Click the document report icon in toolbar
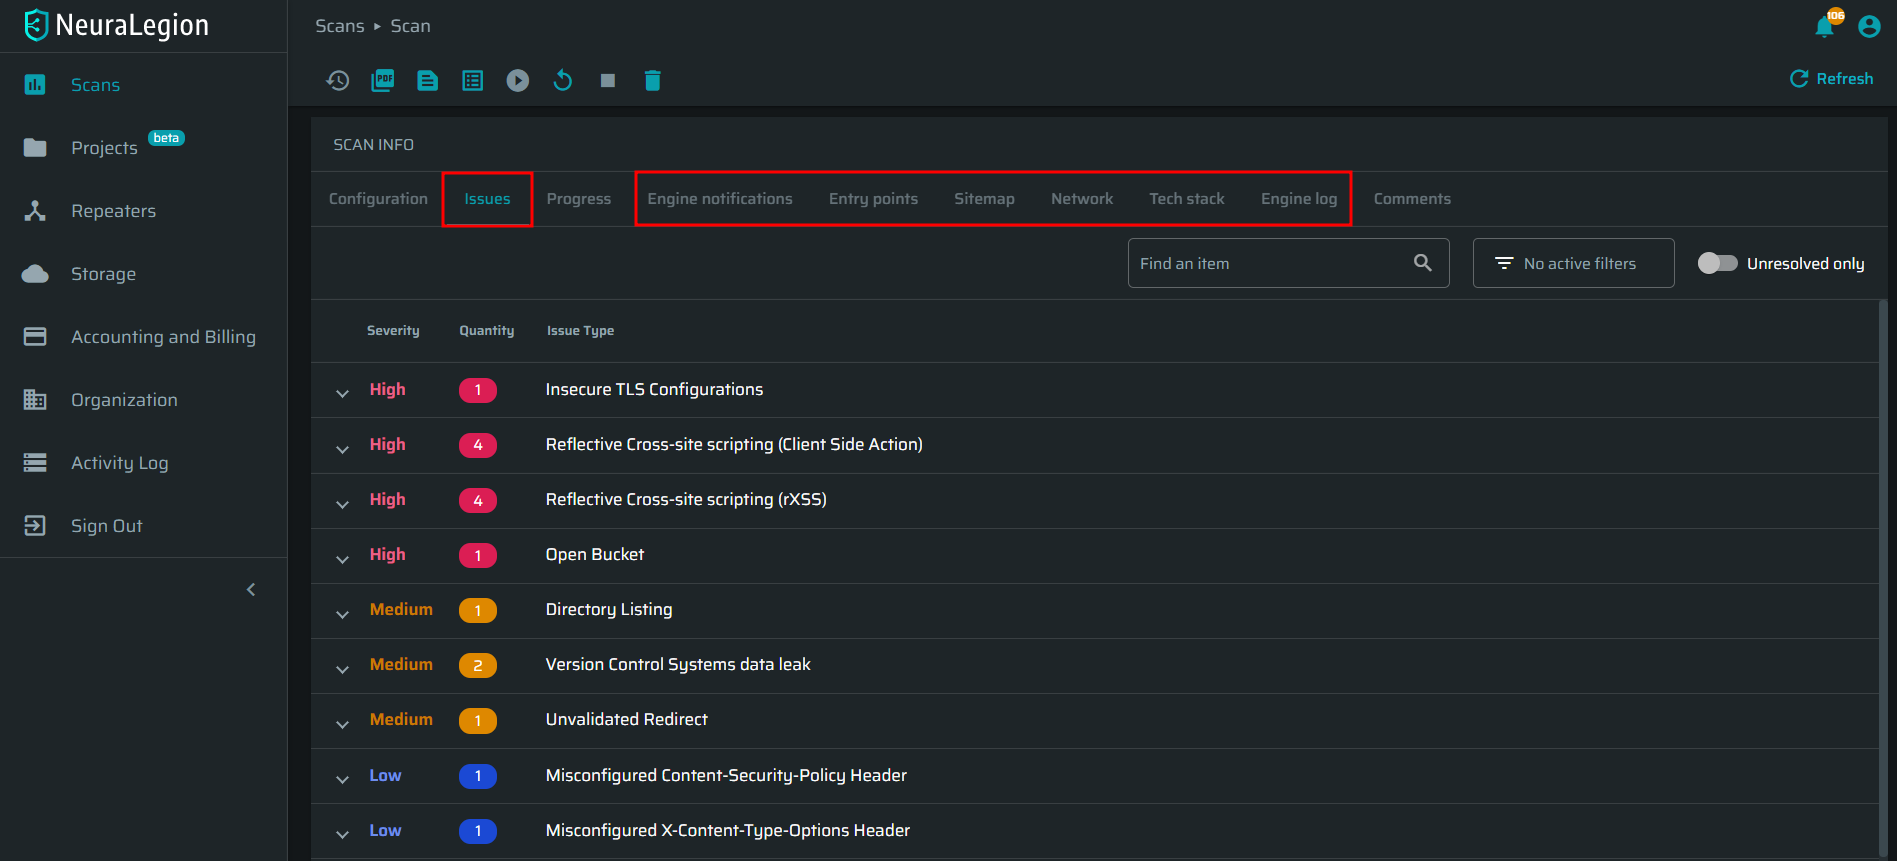The image size is (1897, 861). (428, 81)
